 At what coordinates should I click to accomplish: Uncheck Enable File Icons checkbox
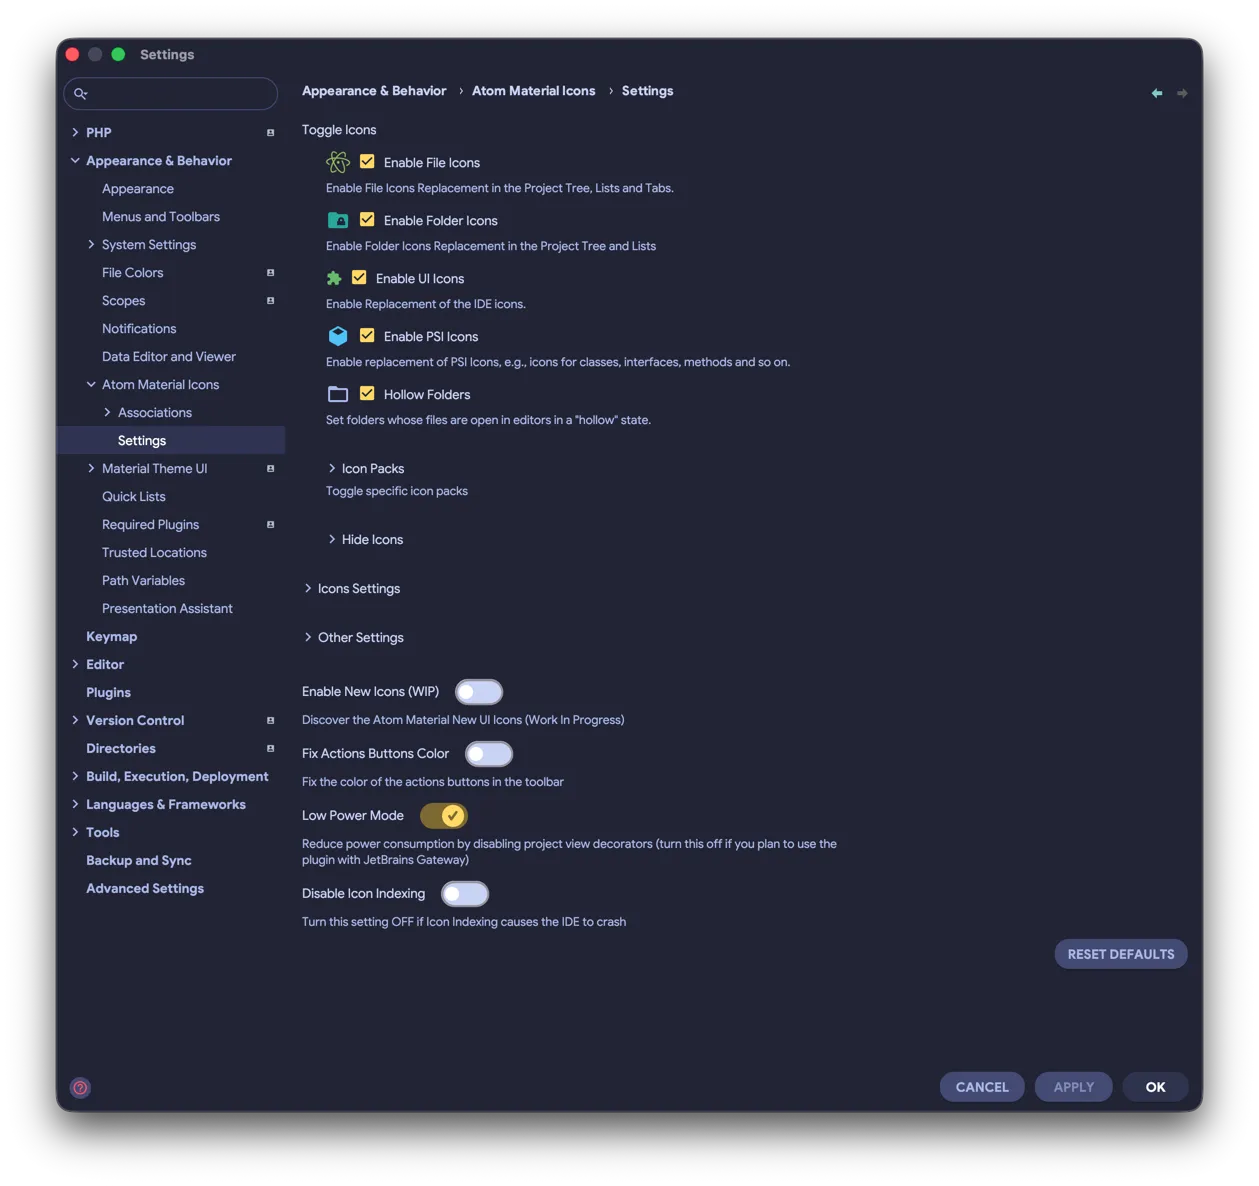tap(367, 161)
